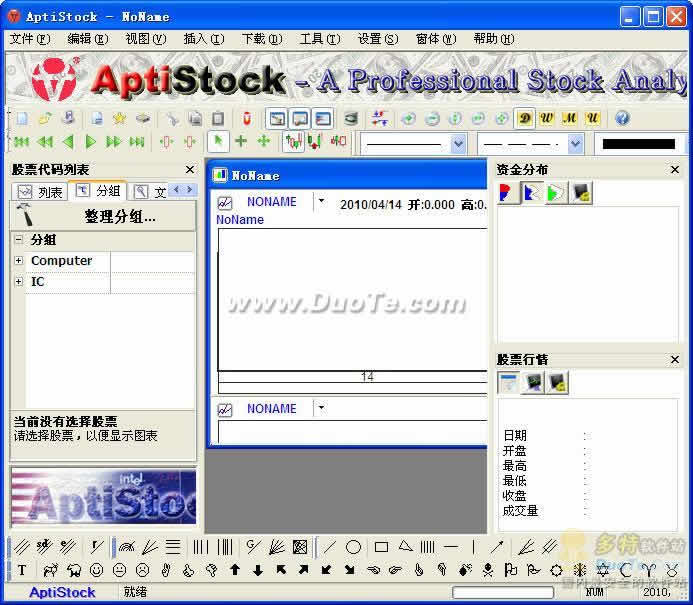Click the AptiStock status bar link
This screenshot has width=693, height=605.
pyautogui.click(x=62, y=593)
